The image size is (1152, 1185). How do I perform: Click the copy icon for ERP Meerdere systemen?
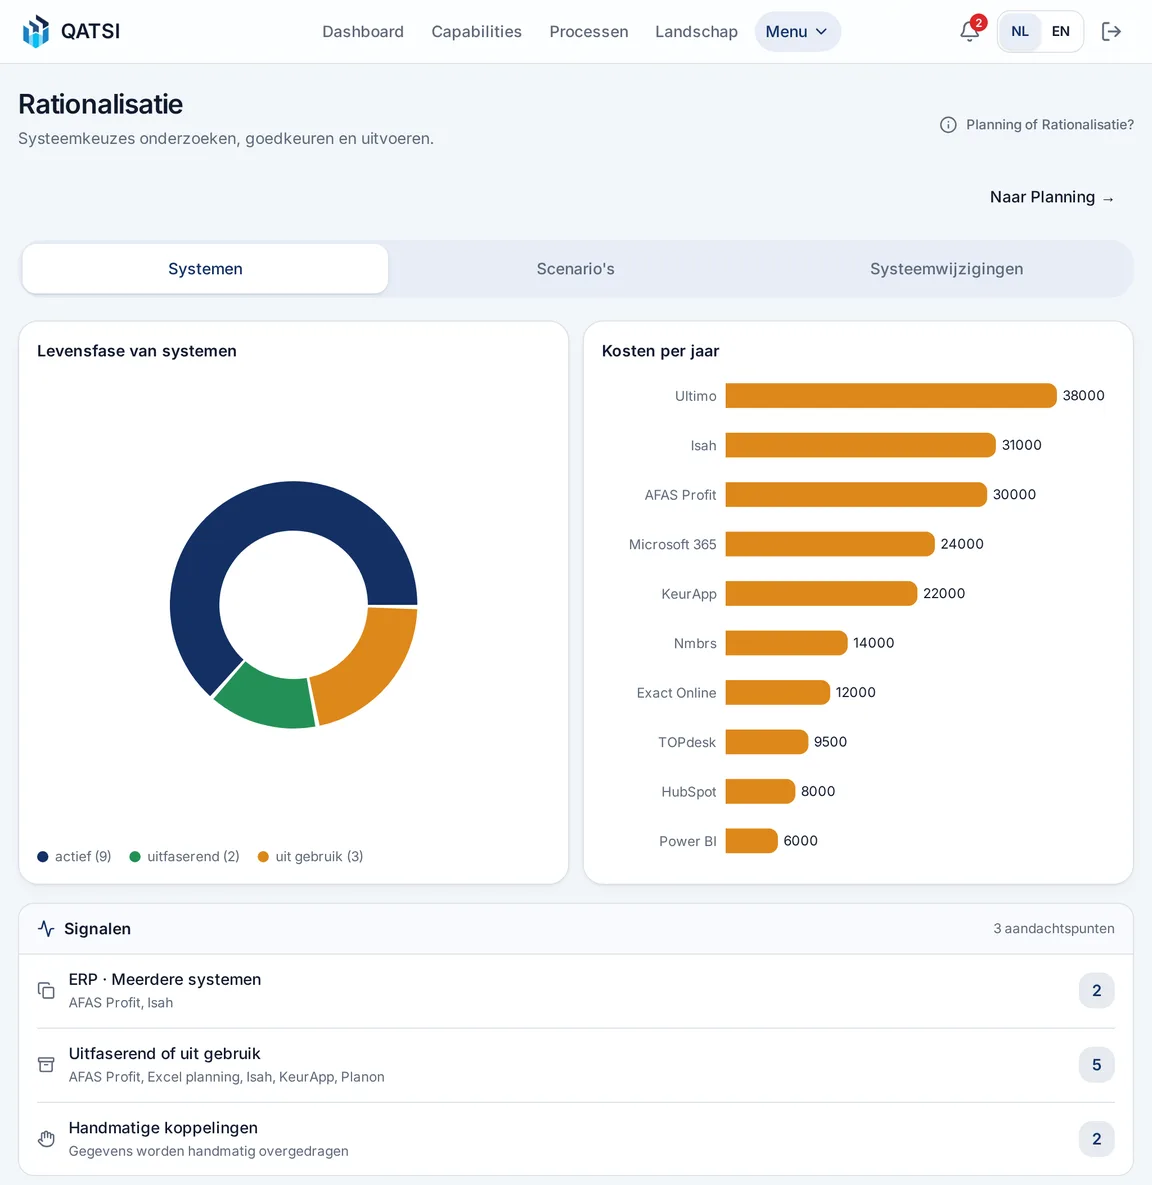[46, 991]
